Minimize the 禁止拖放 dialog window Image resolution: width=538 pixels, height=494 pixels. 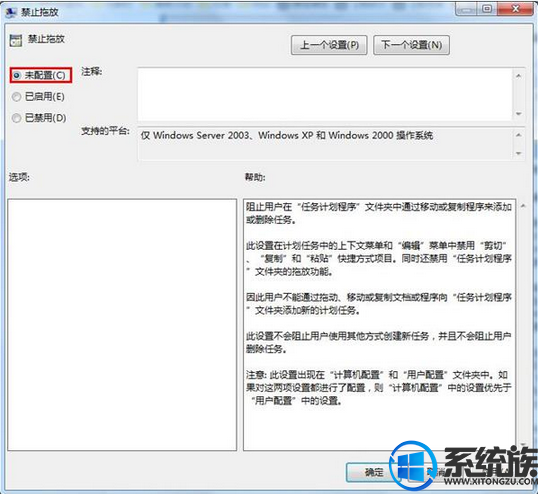pos(467,9)
